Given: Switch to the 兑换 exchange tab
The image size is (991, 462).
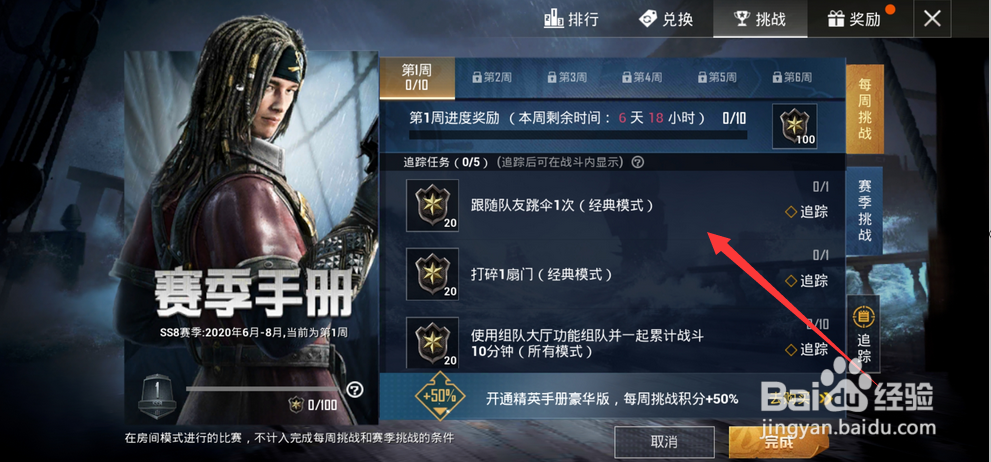Looking at the screenshot, I should [x=666, y=19].
